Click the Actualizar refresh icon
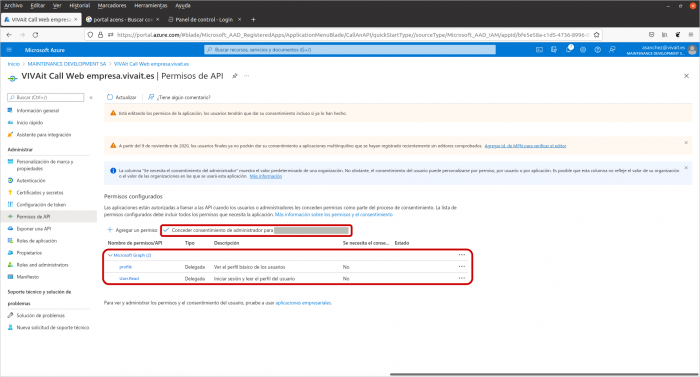The height and width of the screenshot is (377, 700). coord(110,97)
